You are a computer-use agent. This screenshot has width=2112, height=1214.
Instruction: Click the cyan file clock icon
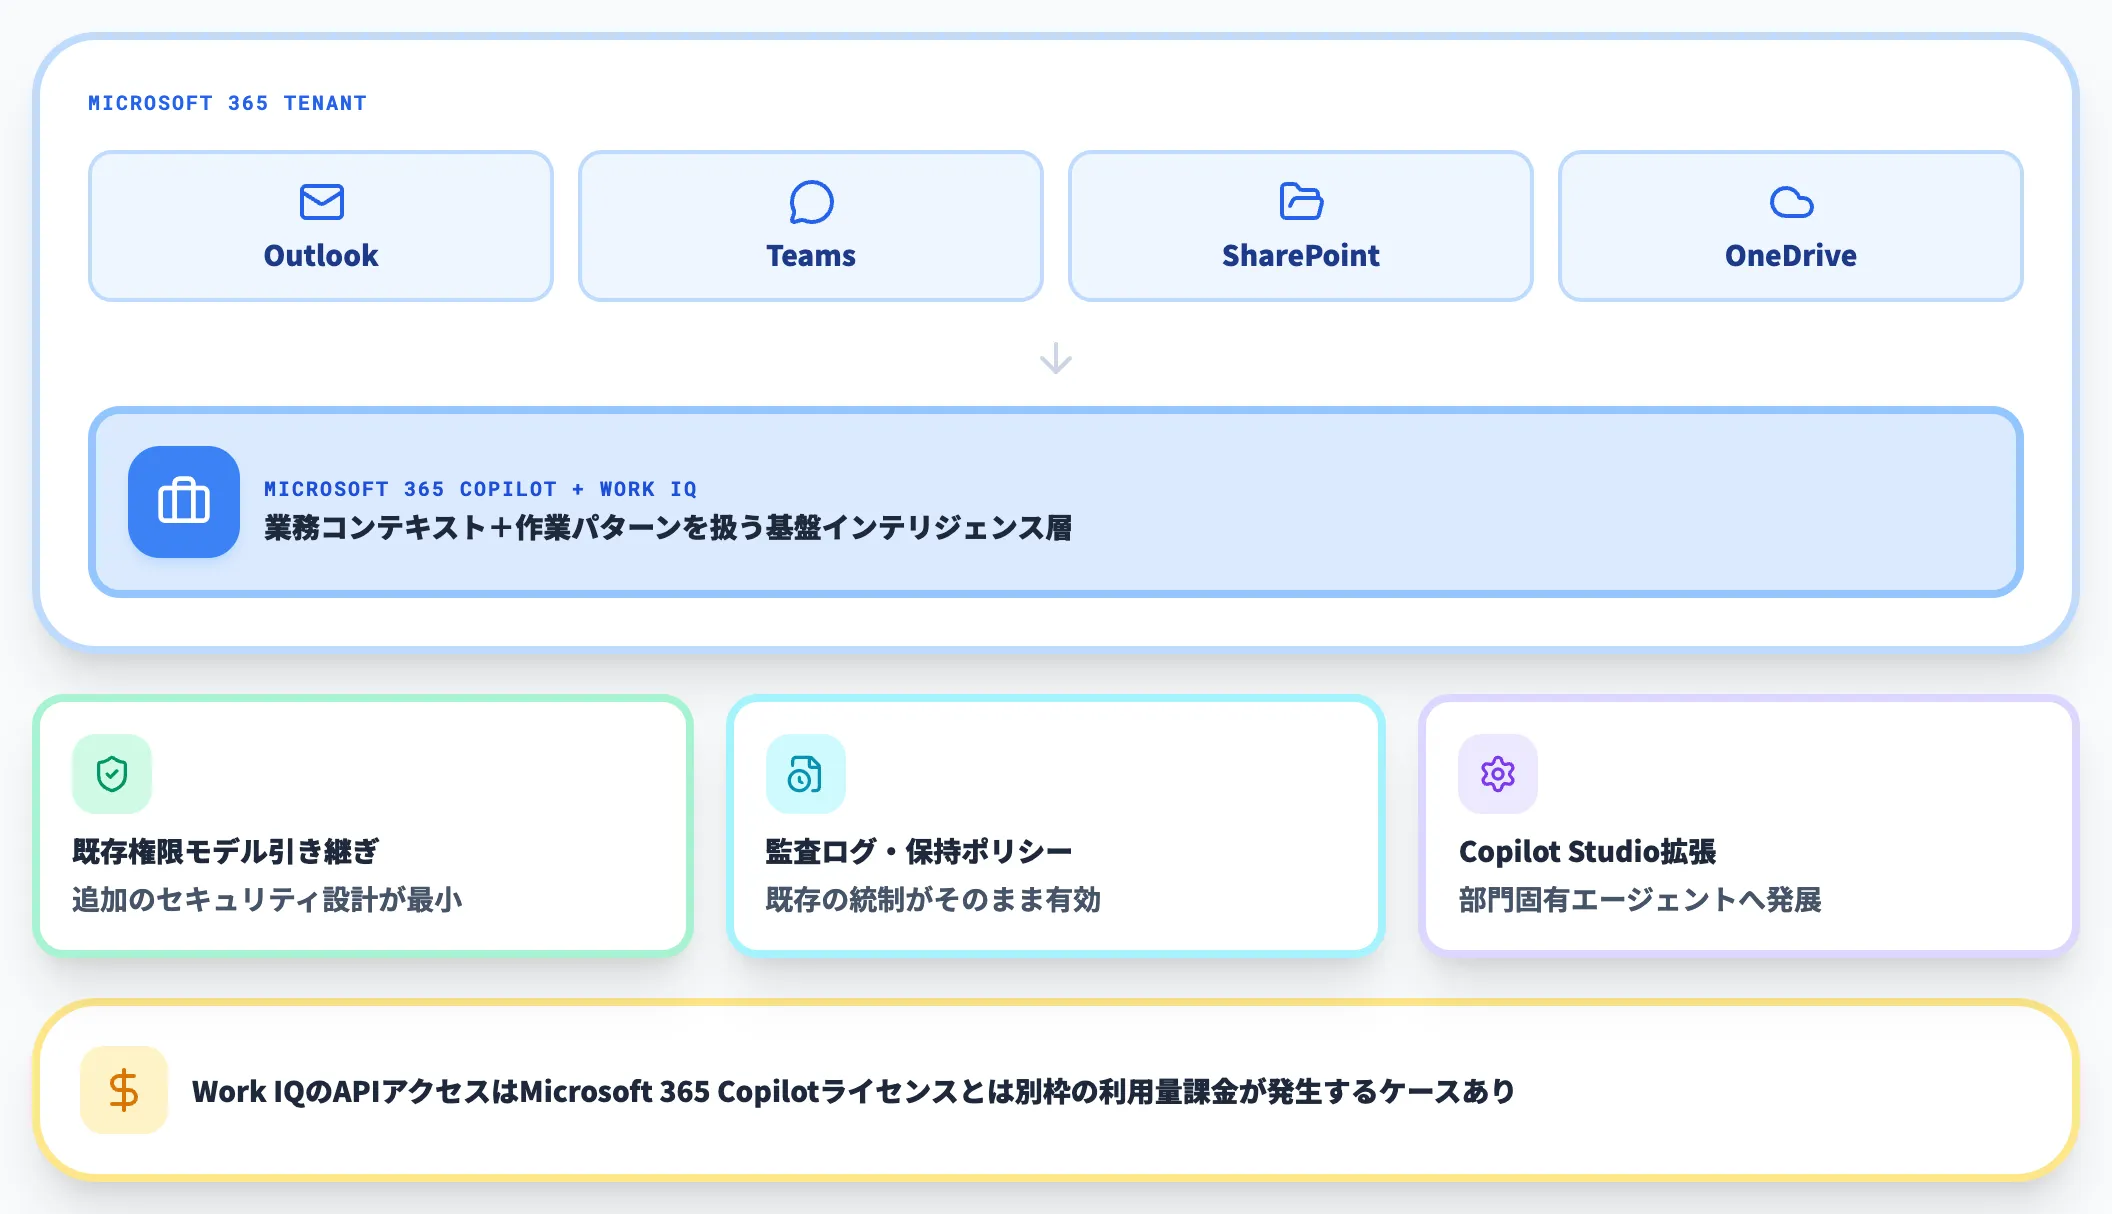(x=805, y=773)
